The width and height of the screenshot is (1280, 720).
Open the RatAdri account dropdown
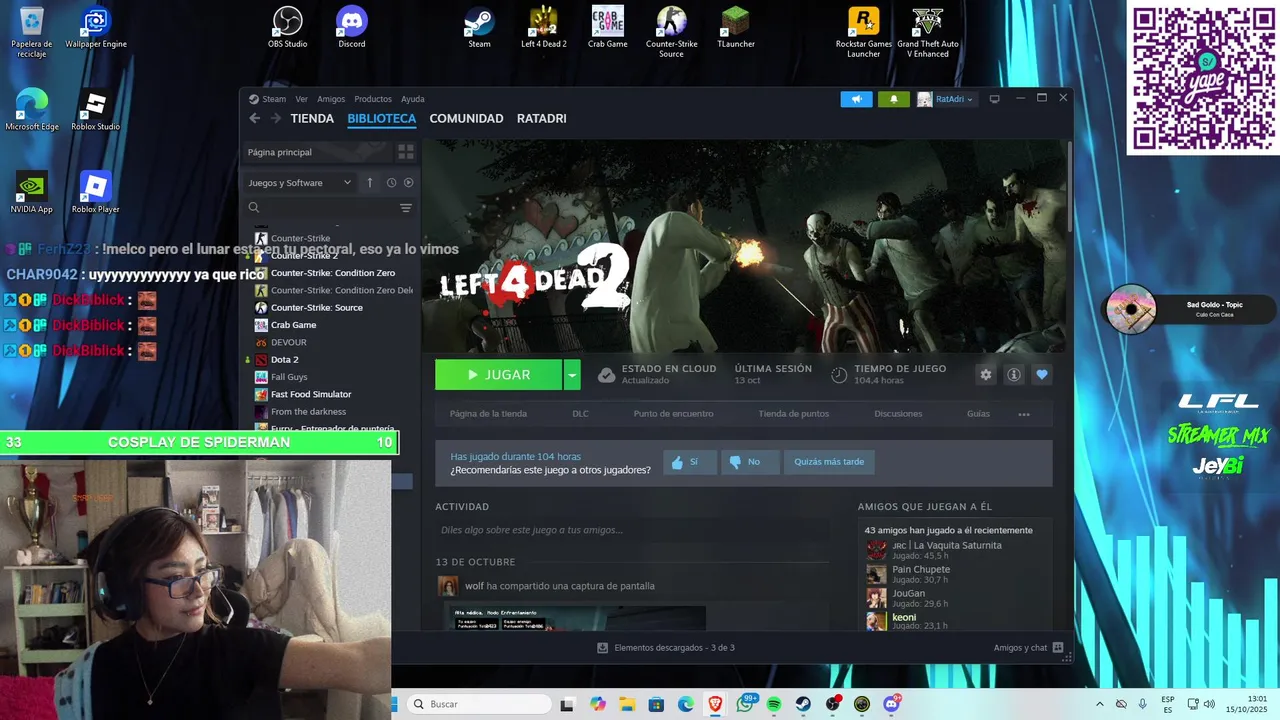pyautogui.click(x=945, y=99)
